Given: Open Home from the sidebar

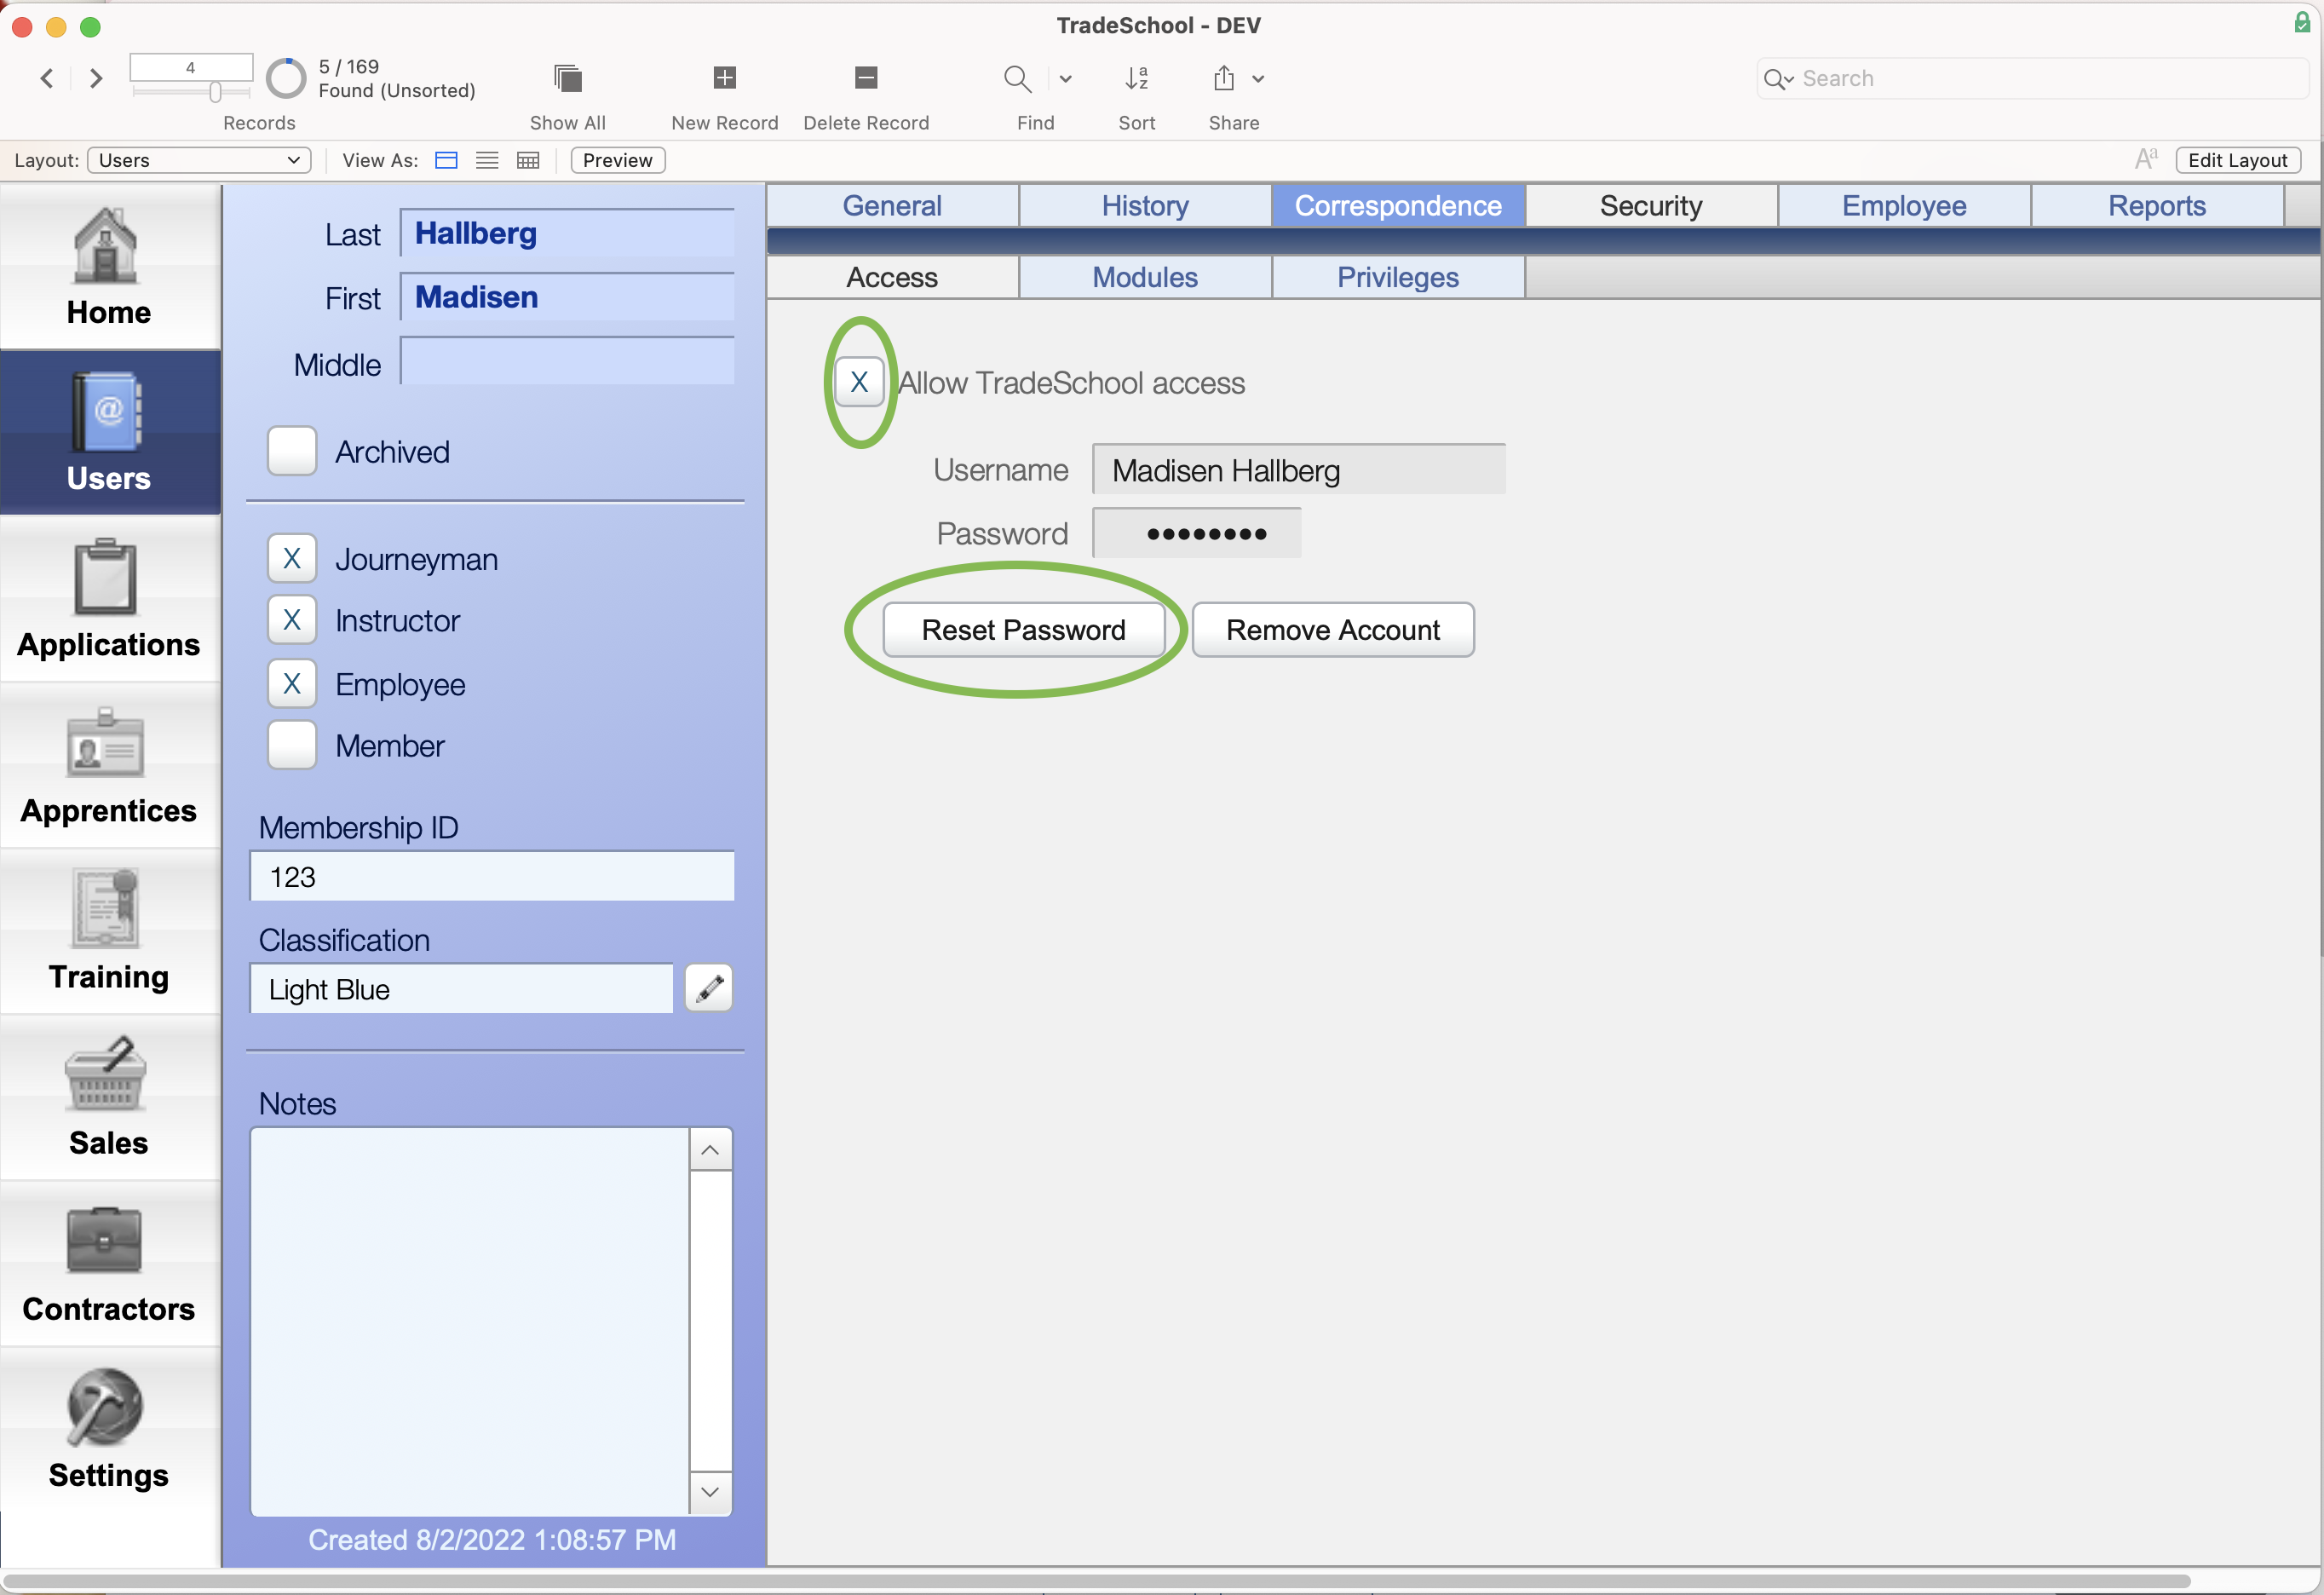Looking at the screenshot, I should point(109,266).
